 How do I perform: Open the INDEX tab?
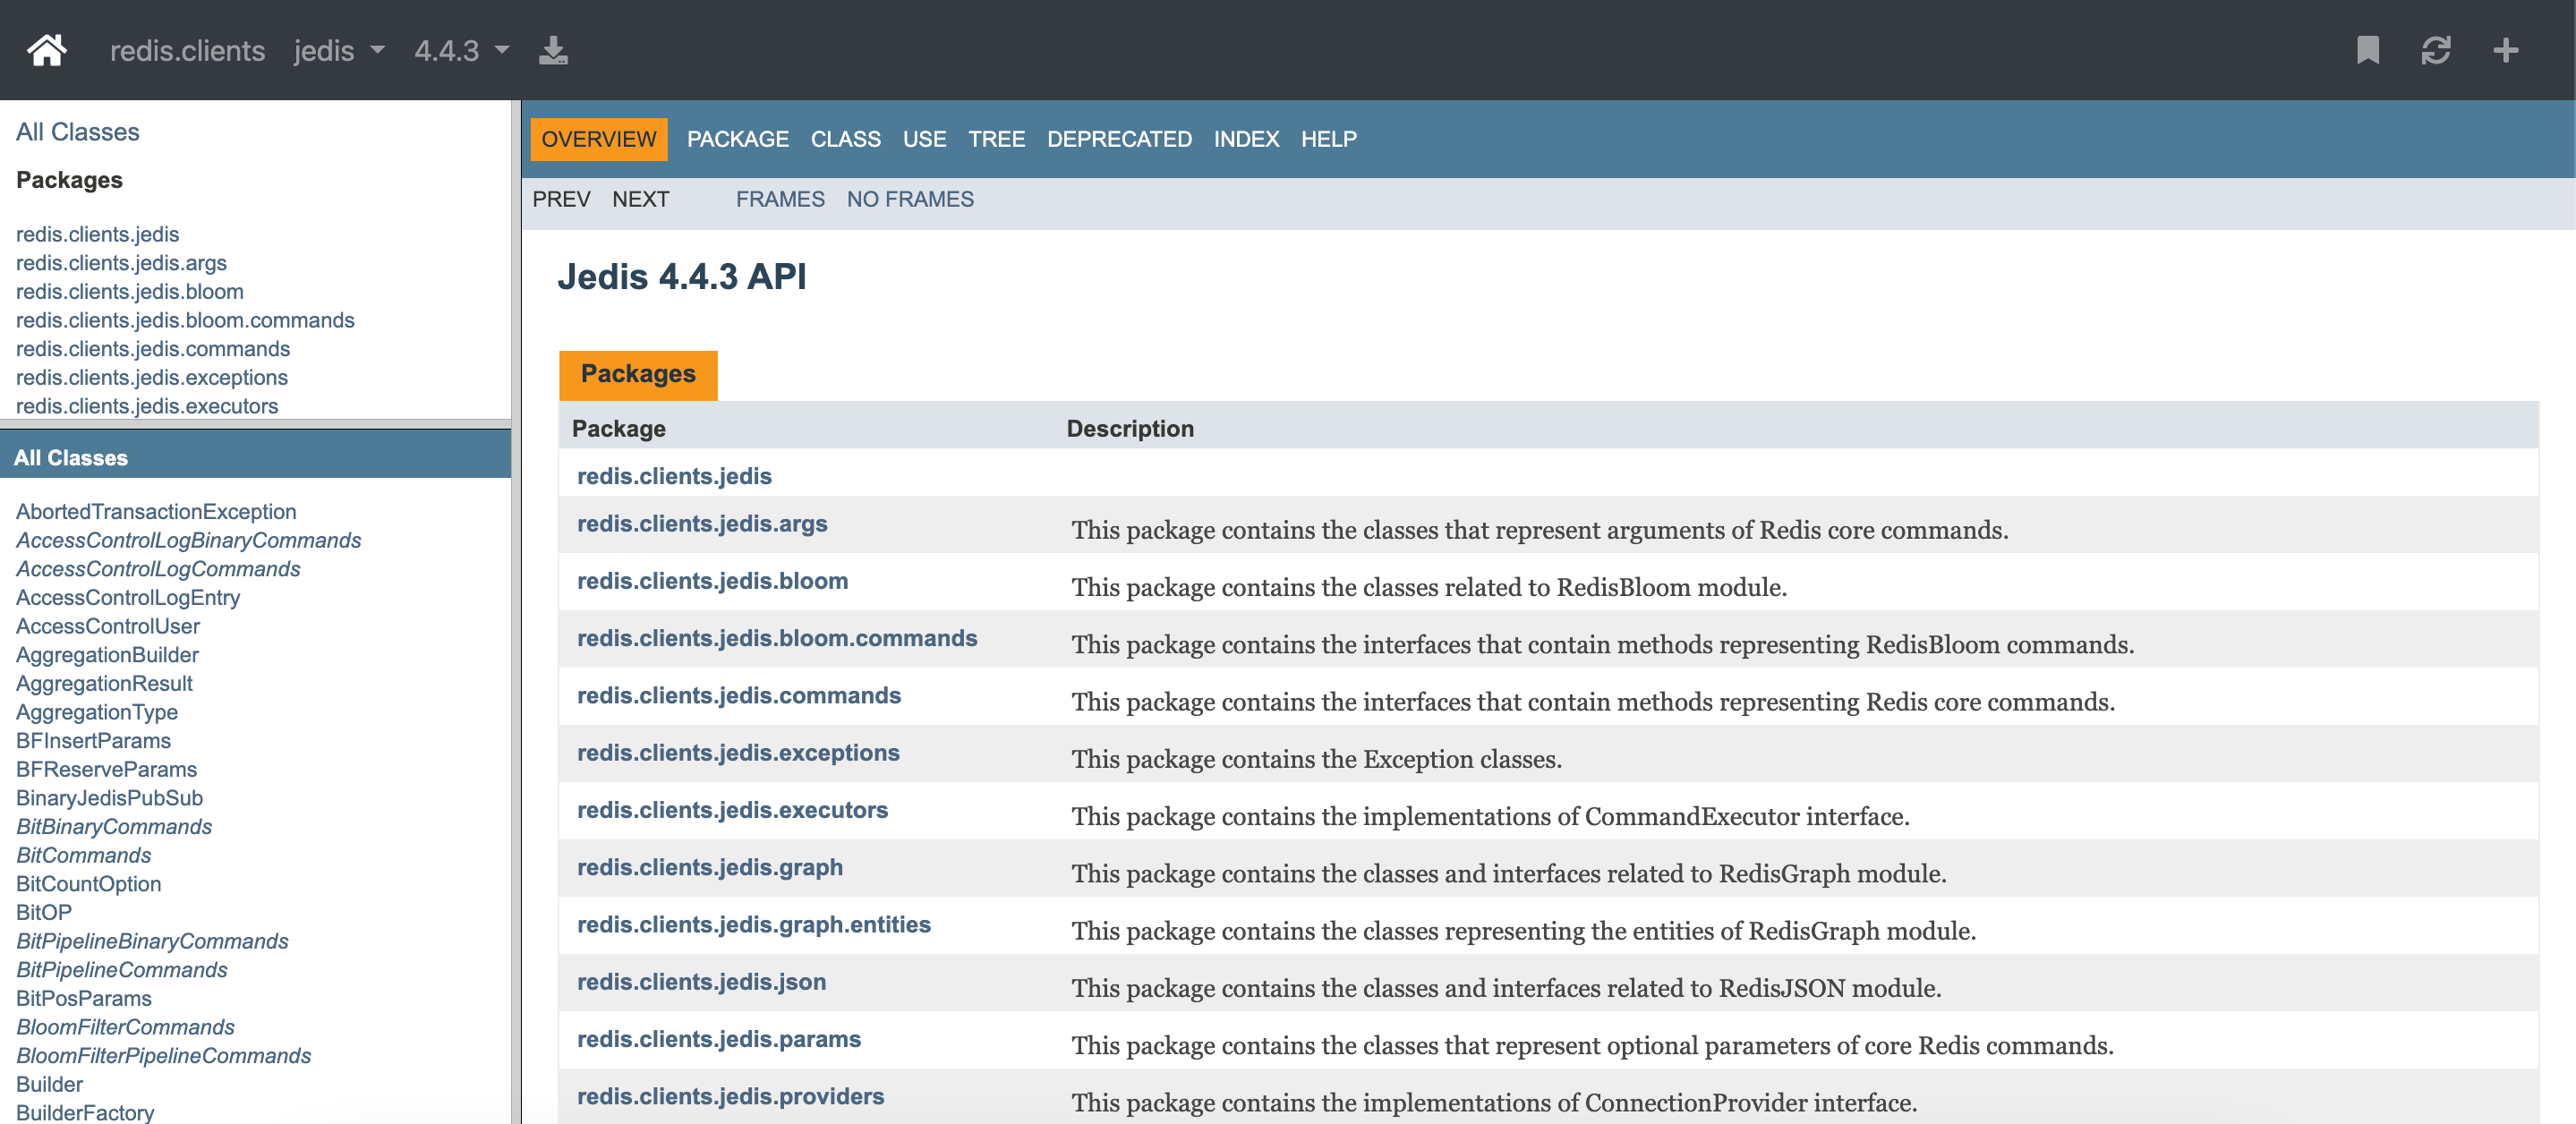(1246, 139)
